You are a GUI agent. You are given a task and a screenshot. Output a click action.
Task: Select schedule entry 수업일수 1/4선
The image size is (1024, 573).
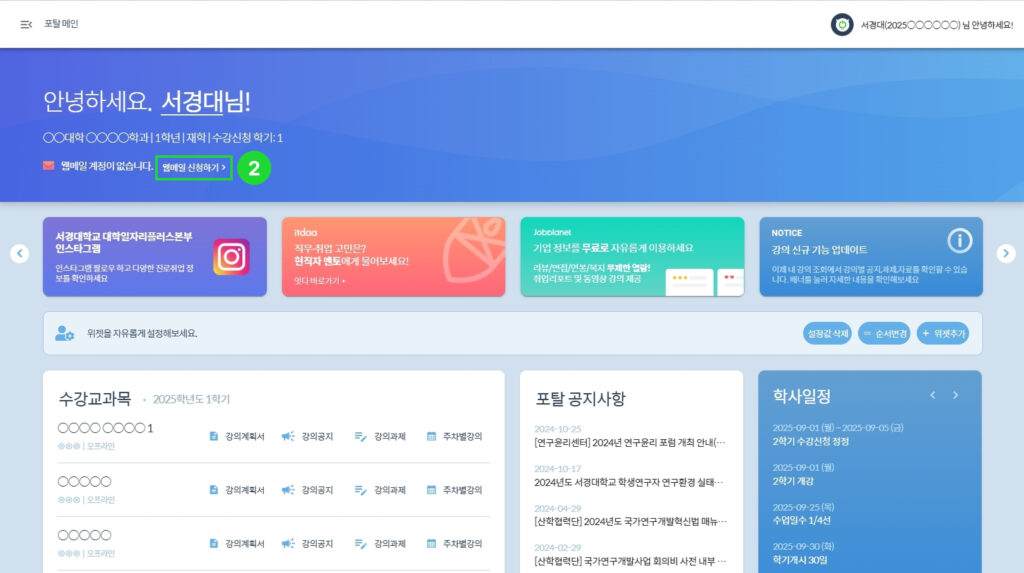click(x=801, y=521)
